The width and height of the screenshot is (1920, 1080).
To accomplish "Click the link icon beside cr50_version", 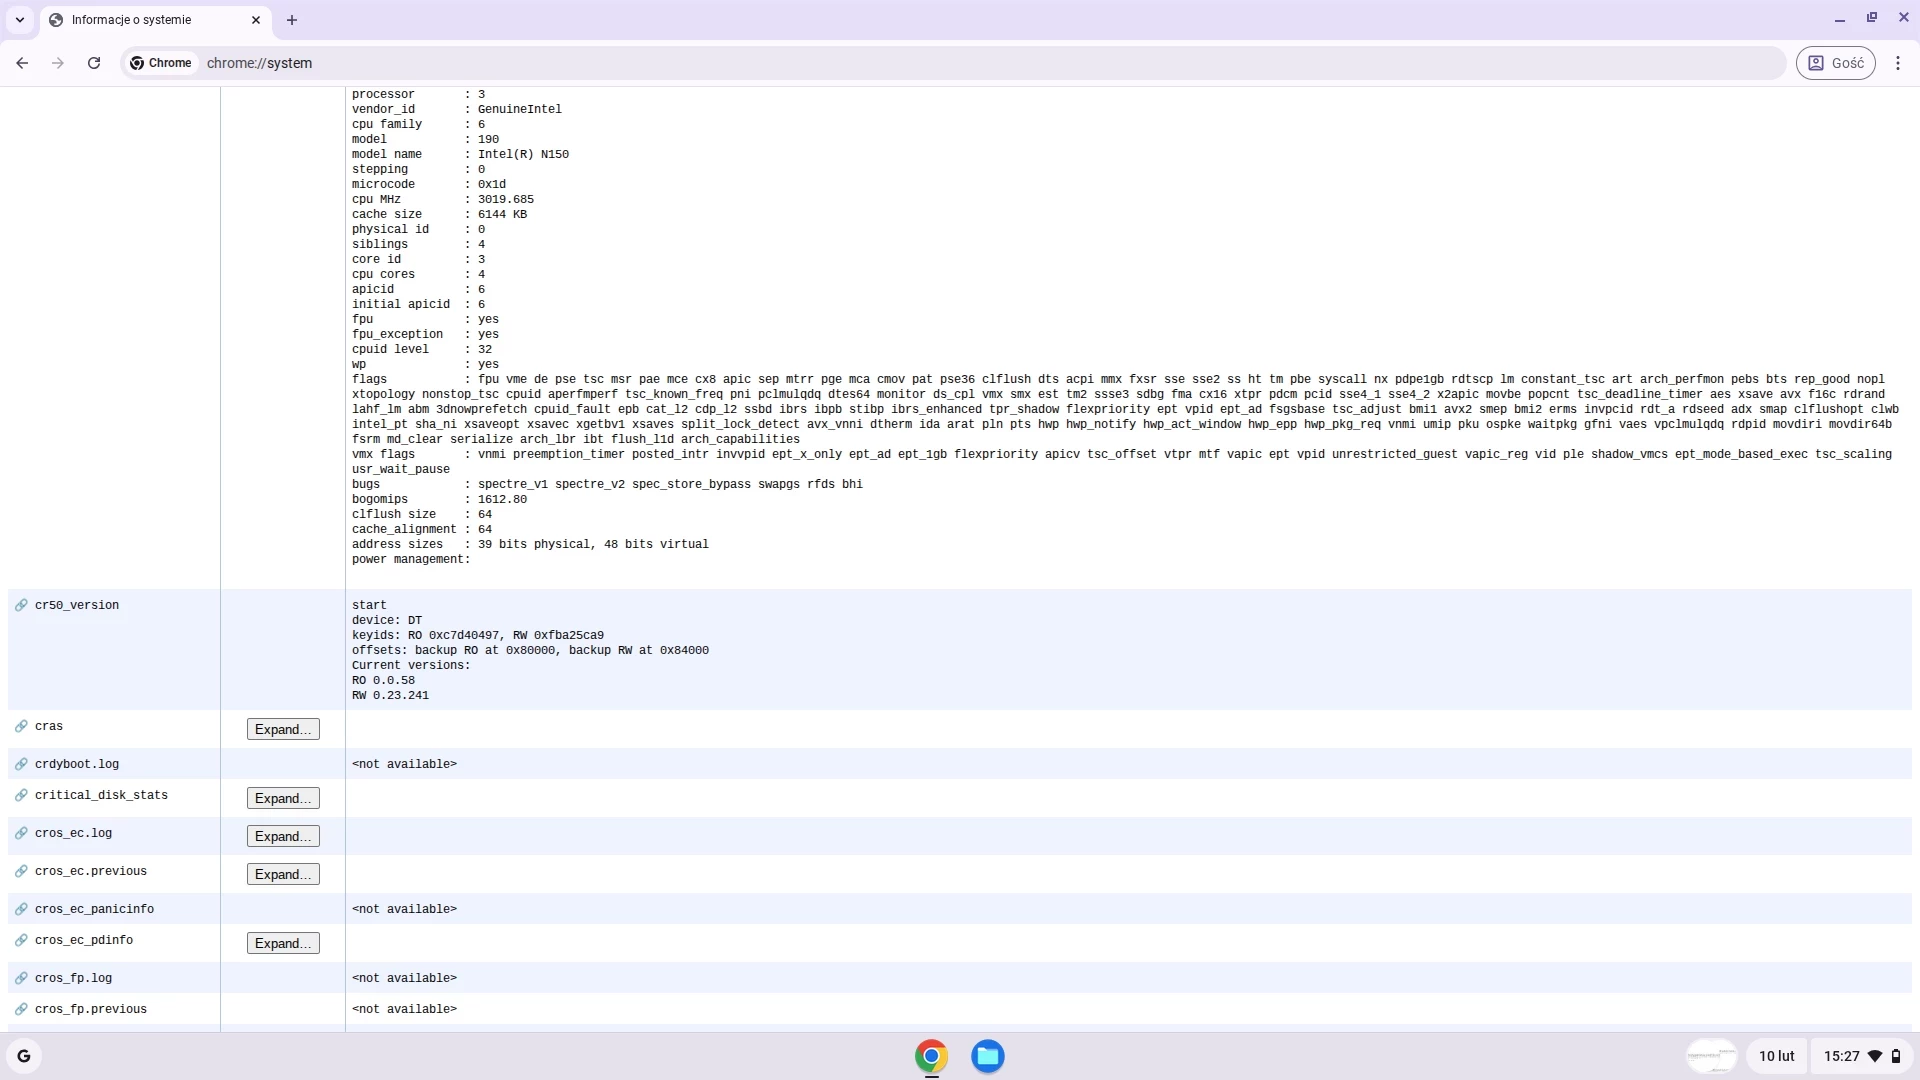I will pos(21,605).
